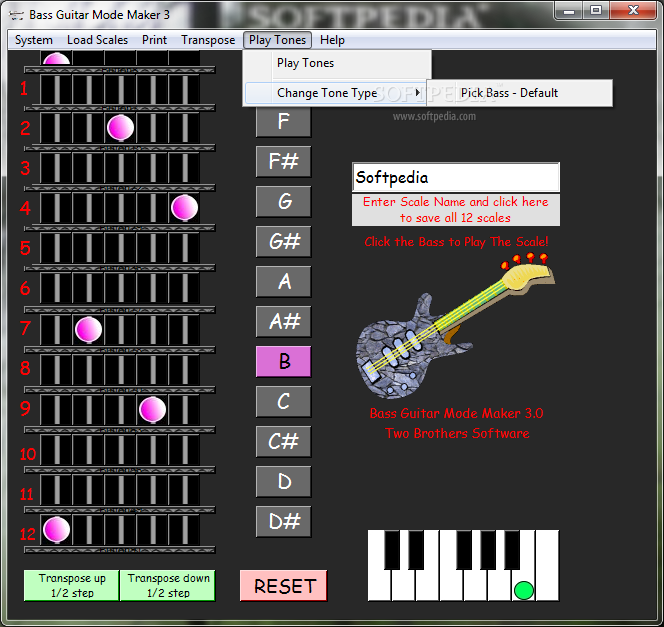Select the D key button
This screenshot has height=627, width=664.
coord(283,481)
